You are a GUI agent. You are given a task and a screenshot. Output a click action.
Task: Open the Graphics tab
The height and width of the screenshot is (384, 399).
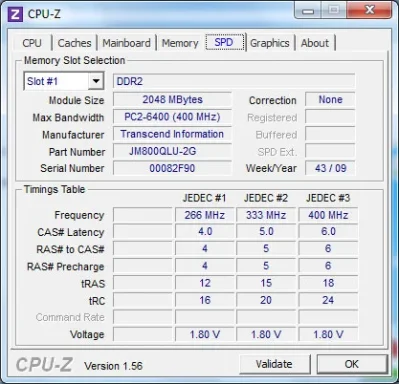tap(270, 43)
